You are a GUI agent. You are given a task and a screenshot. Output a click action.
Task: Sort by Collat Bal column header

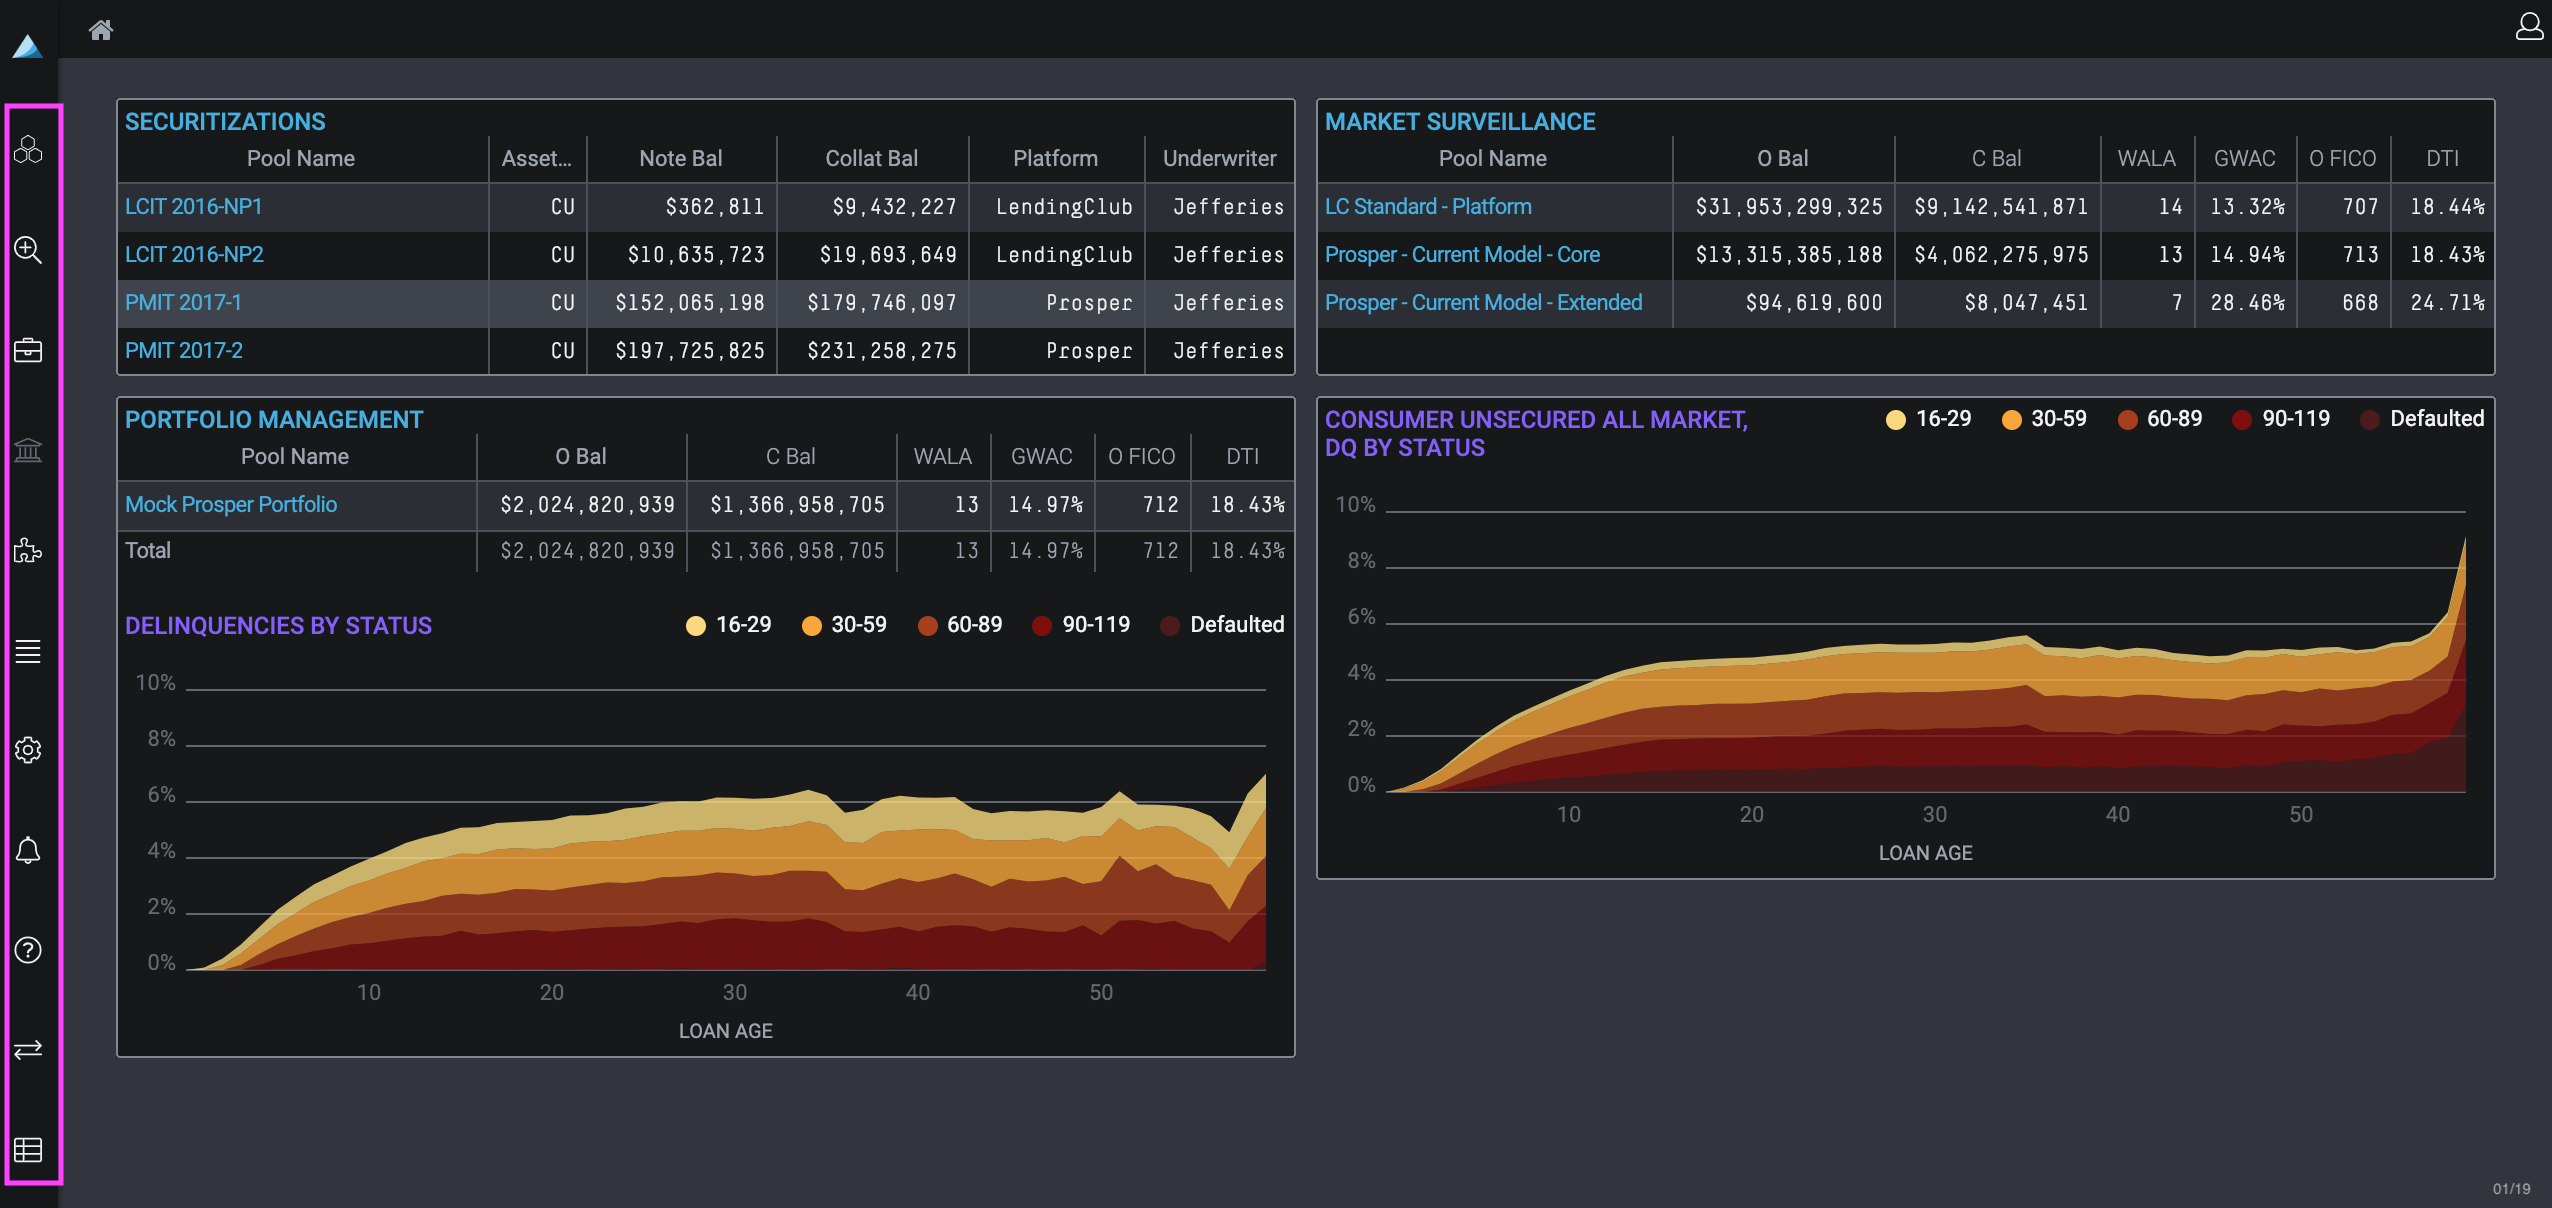871,159
